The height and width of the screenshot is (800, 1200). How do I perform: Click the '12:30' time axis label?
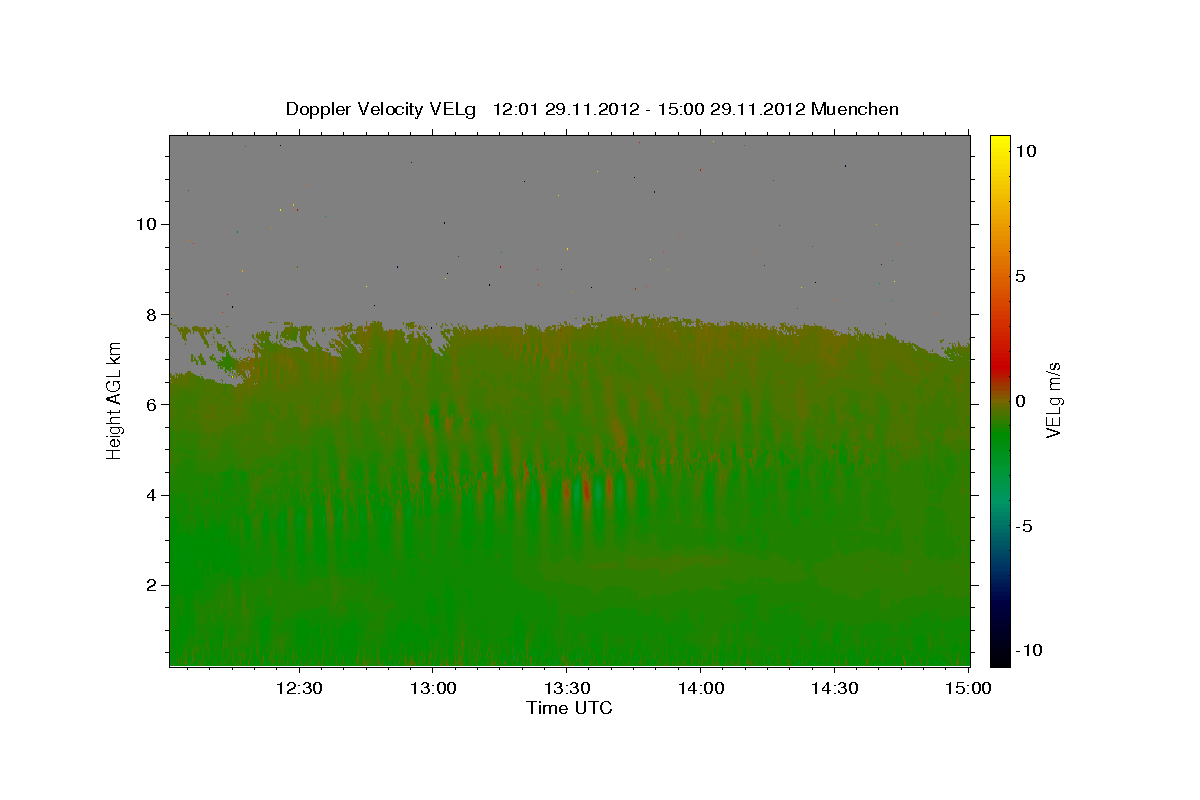(x=298, y=688)
